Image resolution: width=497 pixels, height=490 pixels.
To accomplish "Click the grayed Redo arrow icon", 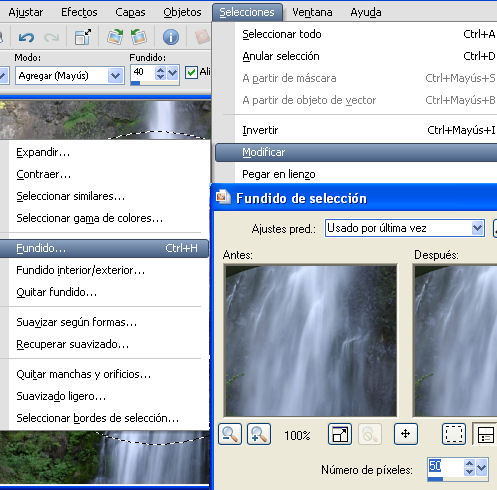I will (x=52, y=37).
